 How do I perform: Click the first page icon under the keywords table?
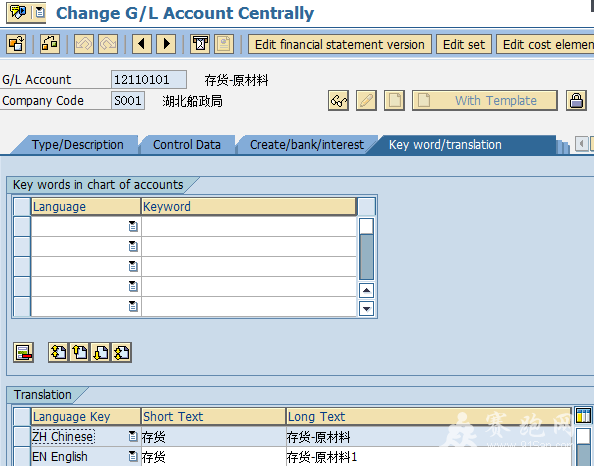58,353
